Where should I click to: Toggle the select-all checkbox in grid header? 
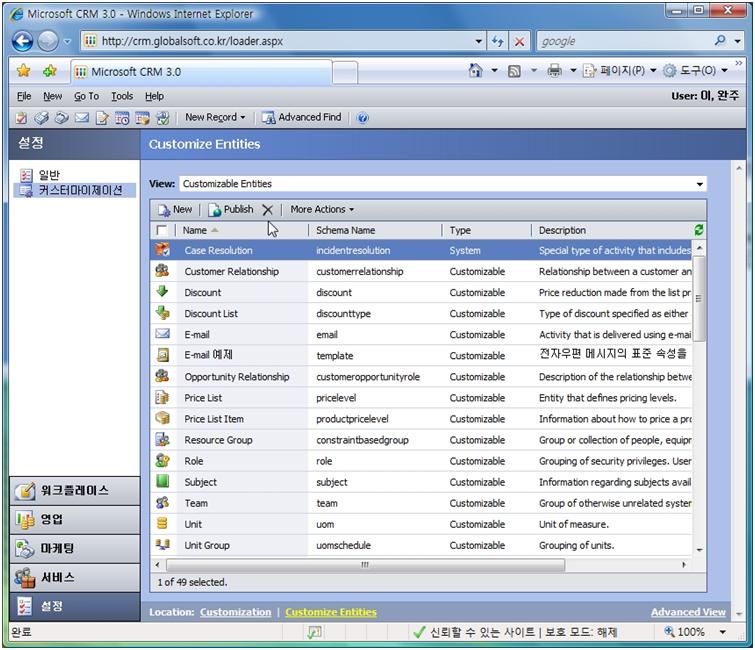(162, 230)
